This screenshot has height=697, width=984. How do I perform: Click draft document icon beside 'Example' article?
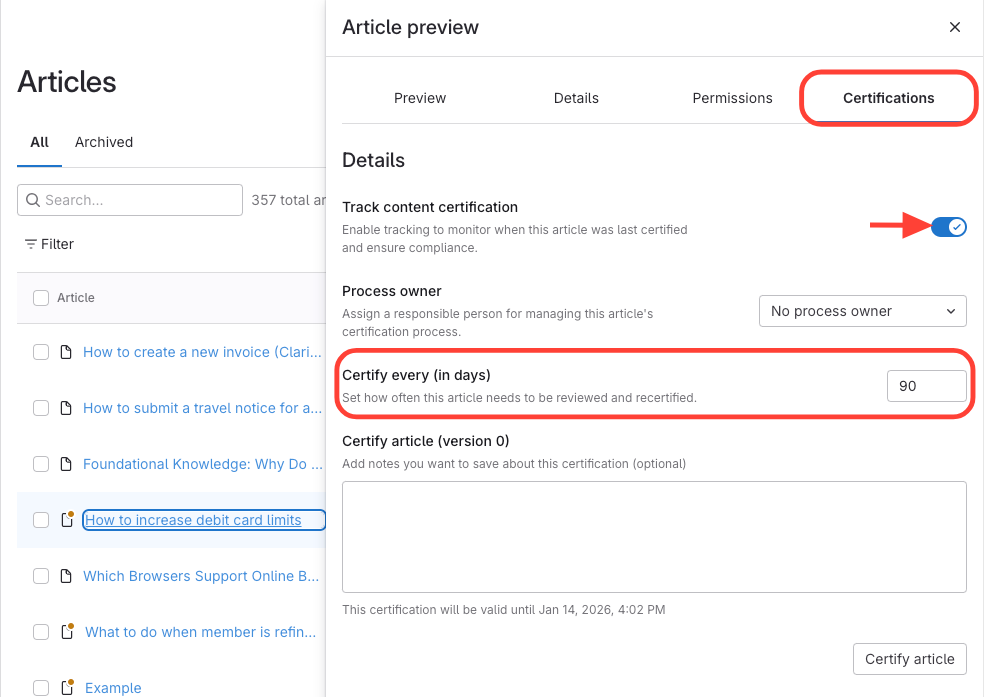coord(67,688)
